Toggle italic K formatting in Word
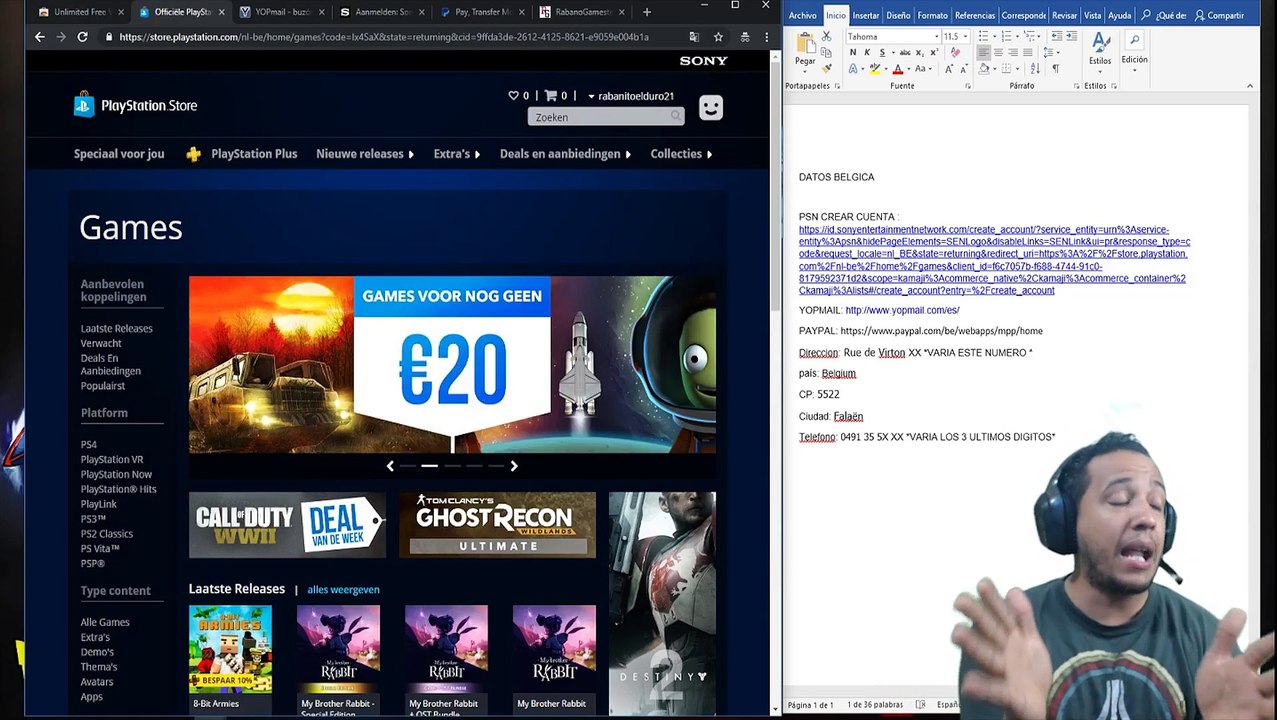This screenshot has height=720, width=1277. point(867,52)
